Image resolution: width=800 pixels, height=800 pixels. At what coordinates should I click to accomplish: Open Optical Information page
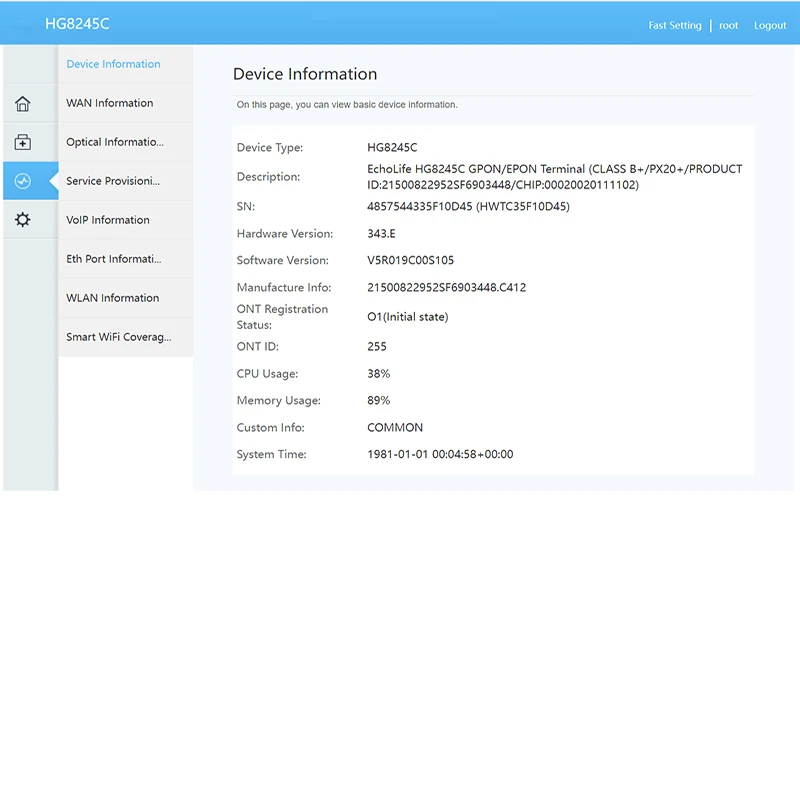(115, 142)
